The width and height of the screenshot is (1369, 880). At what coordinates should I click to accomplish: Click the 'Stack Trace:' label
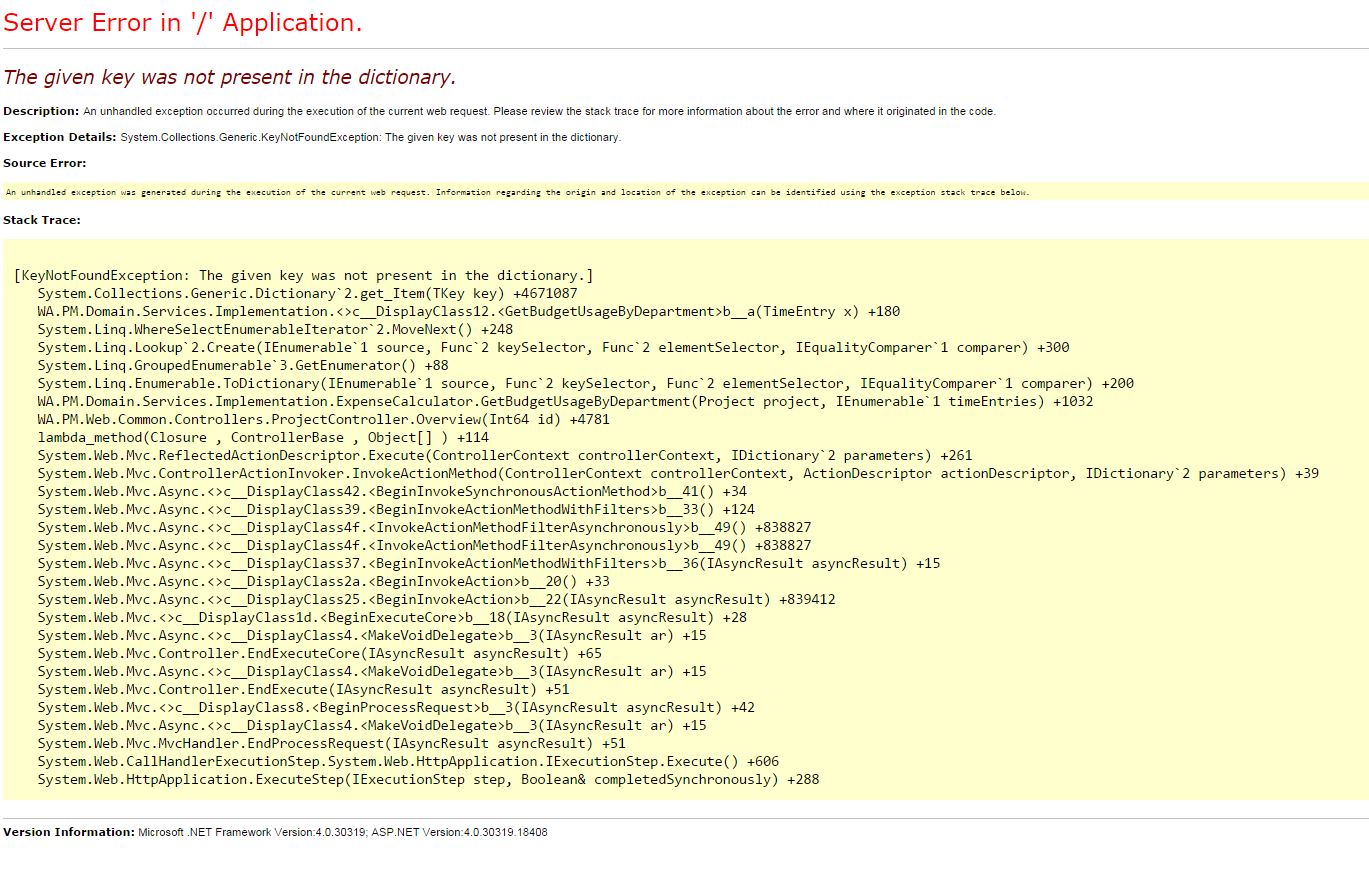click(x=42, y=220)
